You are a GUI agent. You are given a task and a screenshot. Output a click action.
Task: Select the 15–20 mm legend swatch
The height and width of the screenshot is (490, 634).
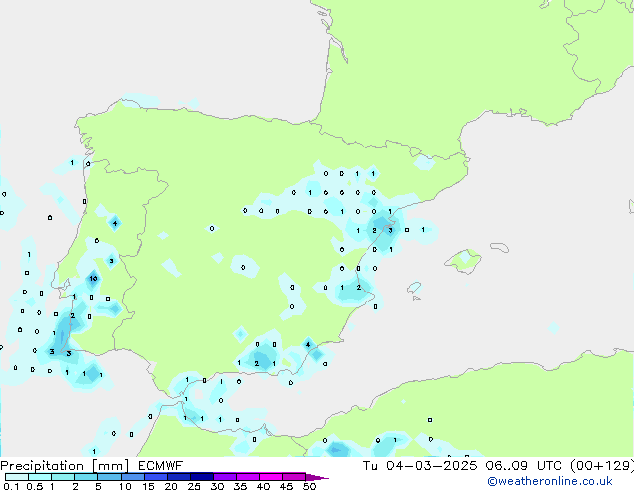click(155, 477)
